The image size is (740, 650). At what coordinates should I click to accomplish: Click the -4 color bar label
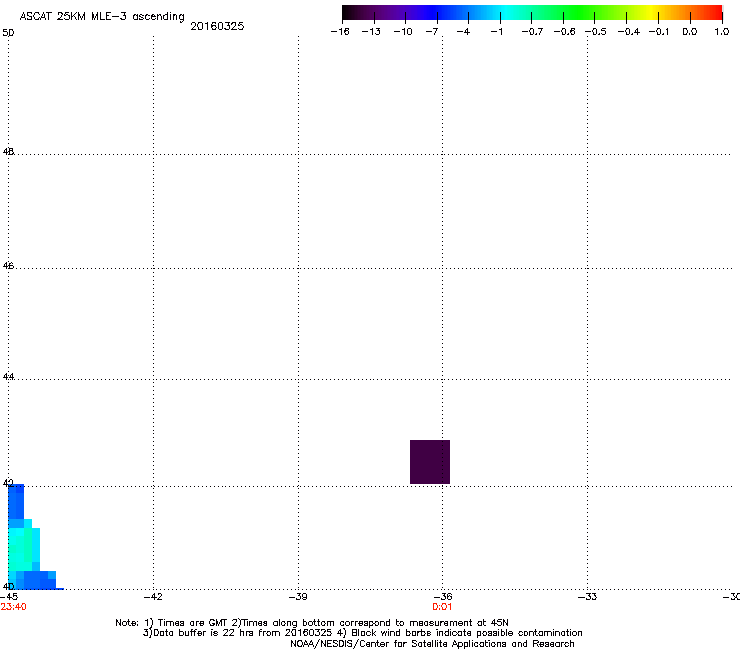(463, 32)
